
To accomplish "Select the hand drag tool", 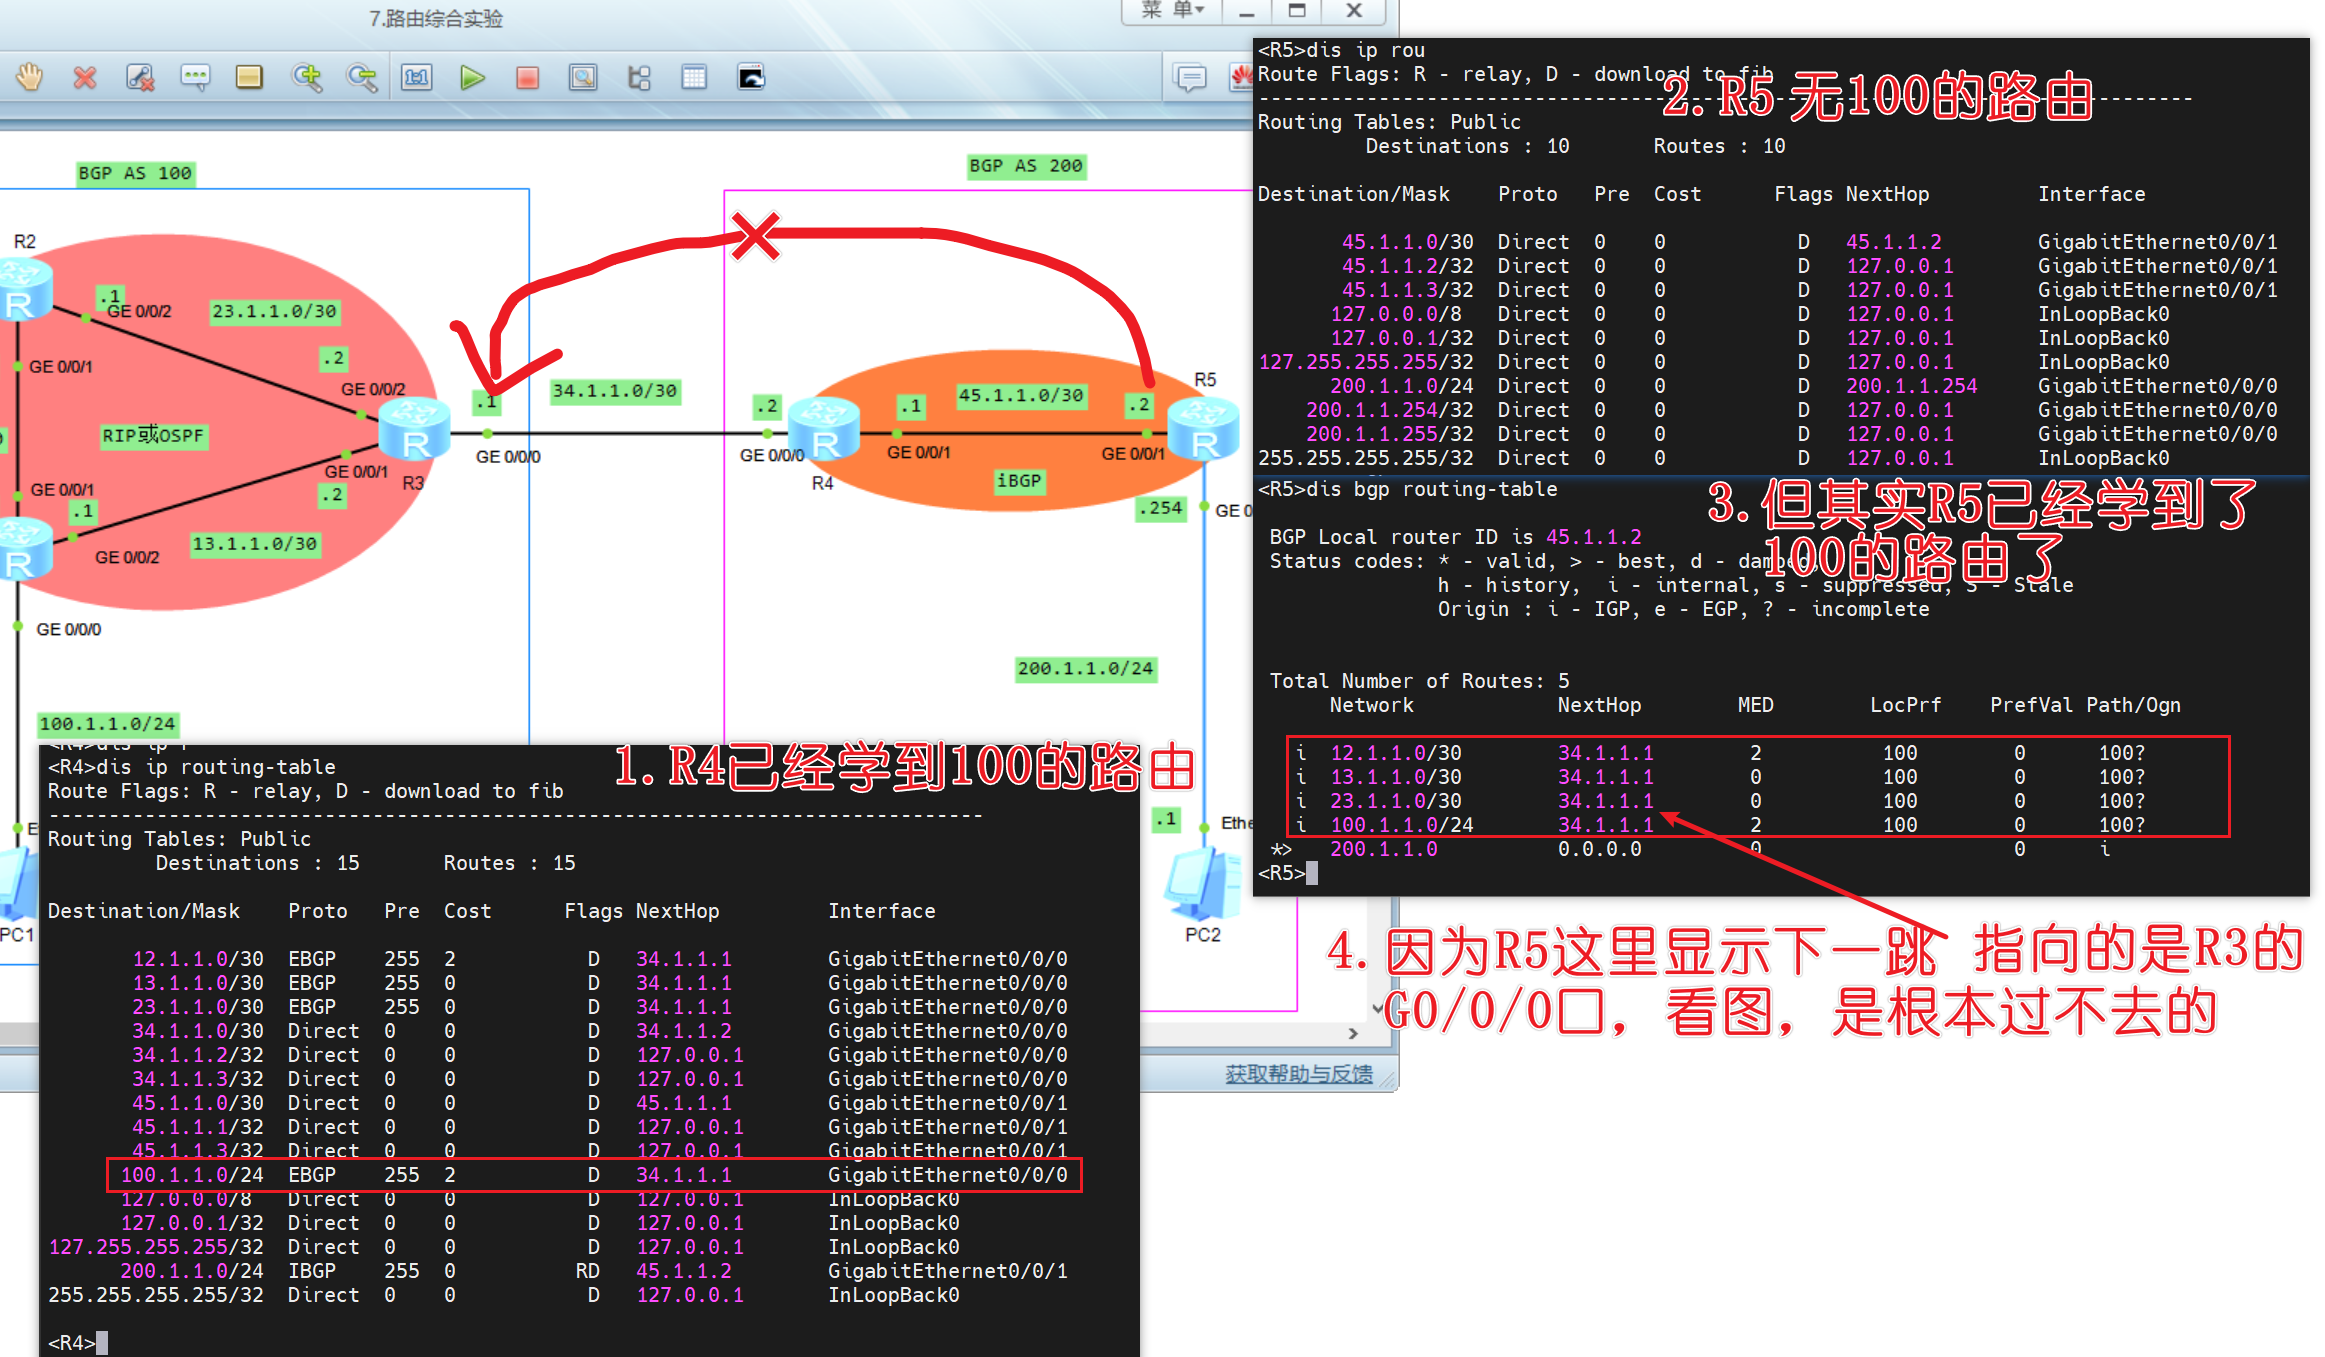I will [30, 77].
